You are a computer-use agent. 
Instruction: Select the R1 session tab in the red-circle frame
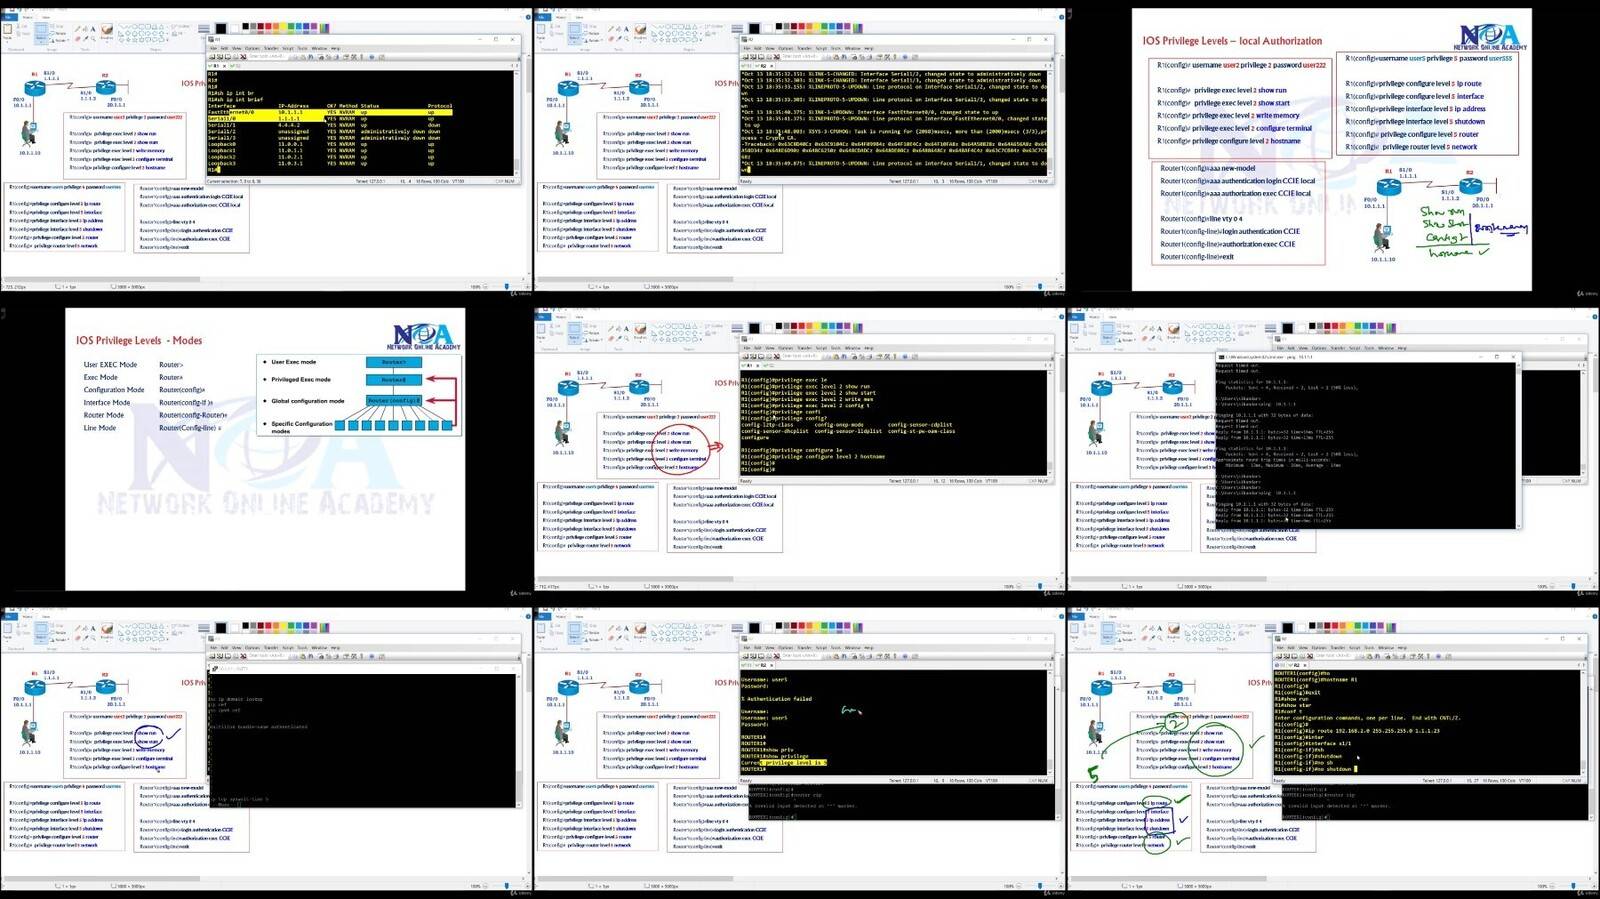[748, 365]
